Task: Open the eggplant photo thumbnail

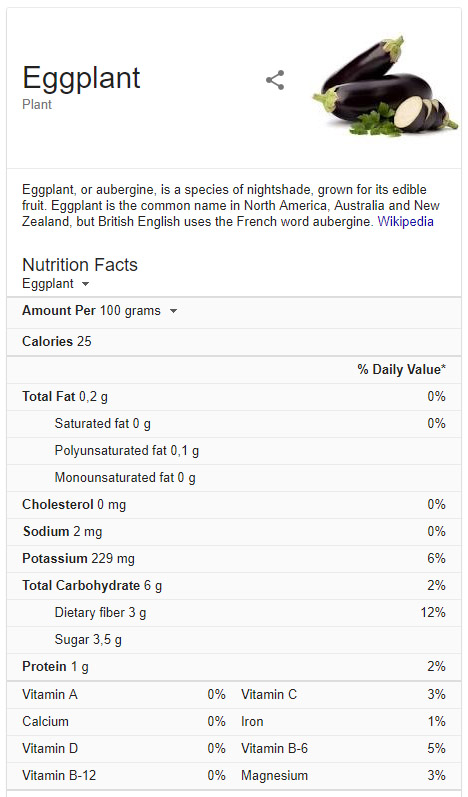Action: click(385, 86)
